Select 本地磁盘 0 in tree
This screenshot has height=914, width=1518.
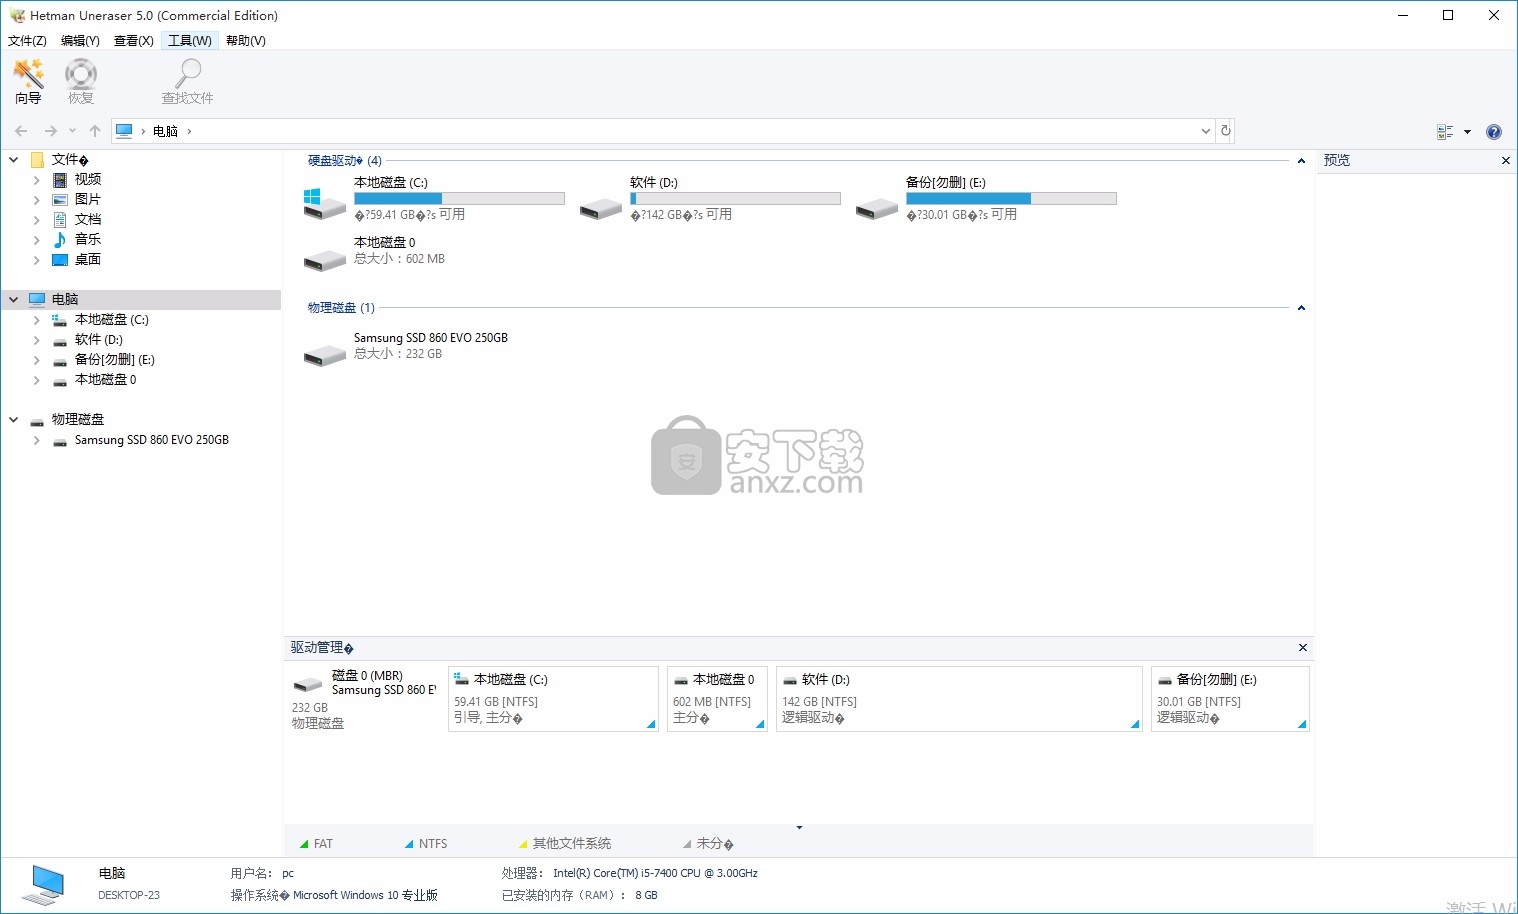[105, 380]
